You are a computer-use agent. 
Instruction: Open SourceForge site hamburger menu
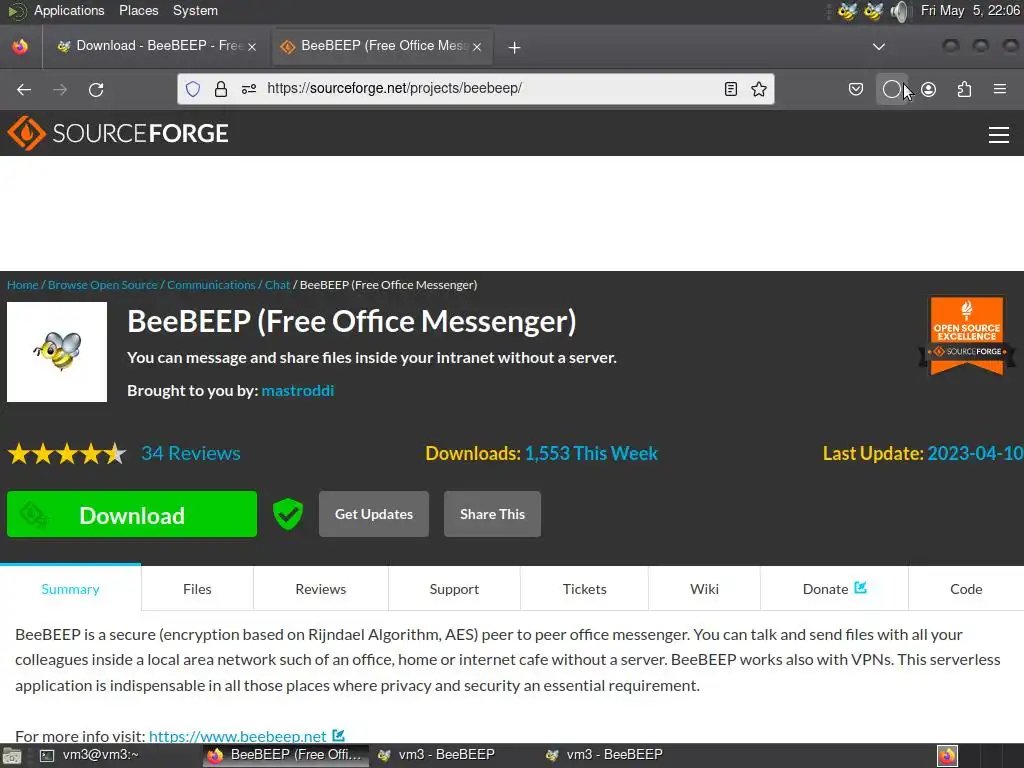[x=999, y=135]
